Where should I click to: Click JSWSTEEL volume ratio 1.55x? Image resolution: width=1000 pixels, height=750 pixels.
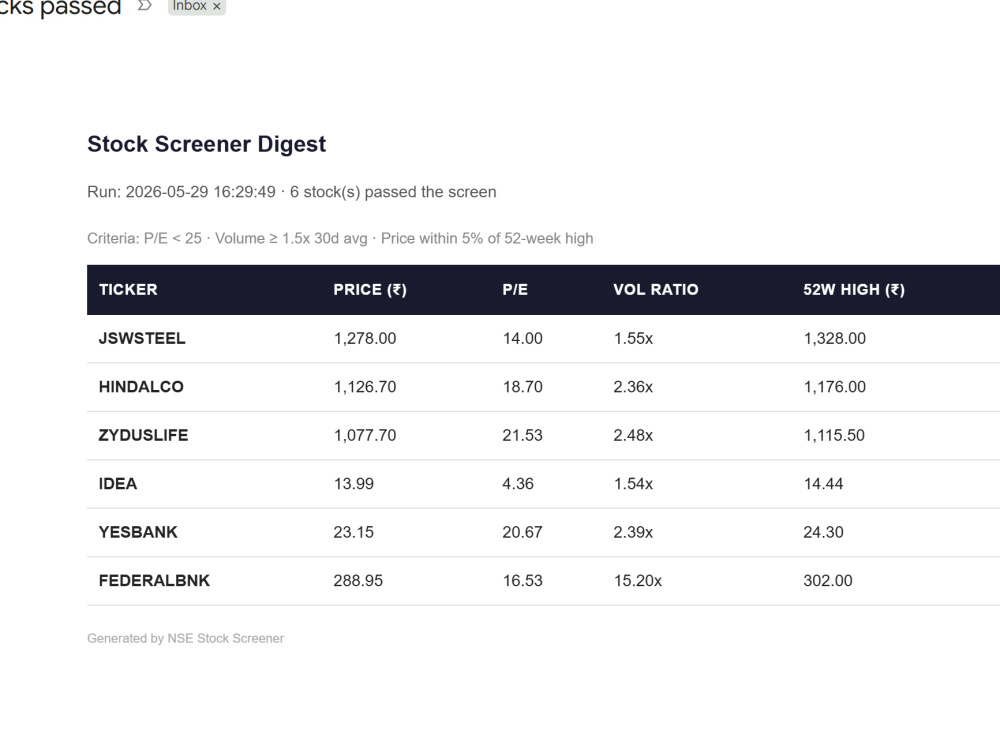click(x=633, y=339)
